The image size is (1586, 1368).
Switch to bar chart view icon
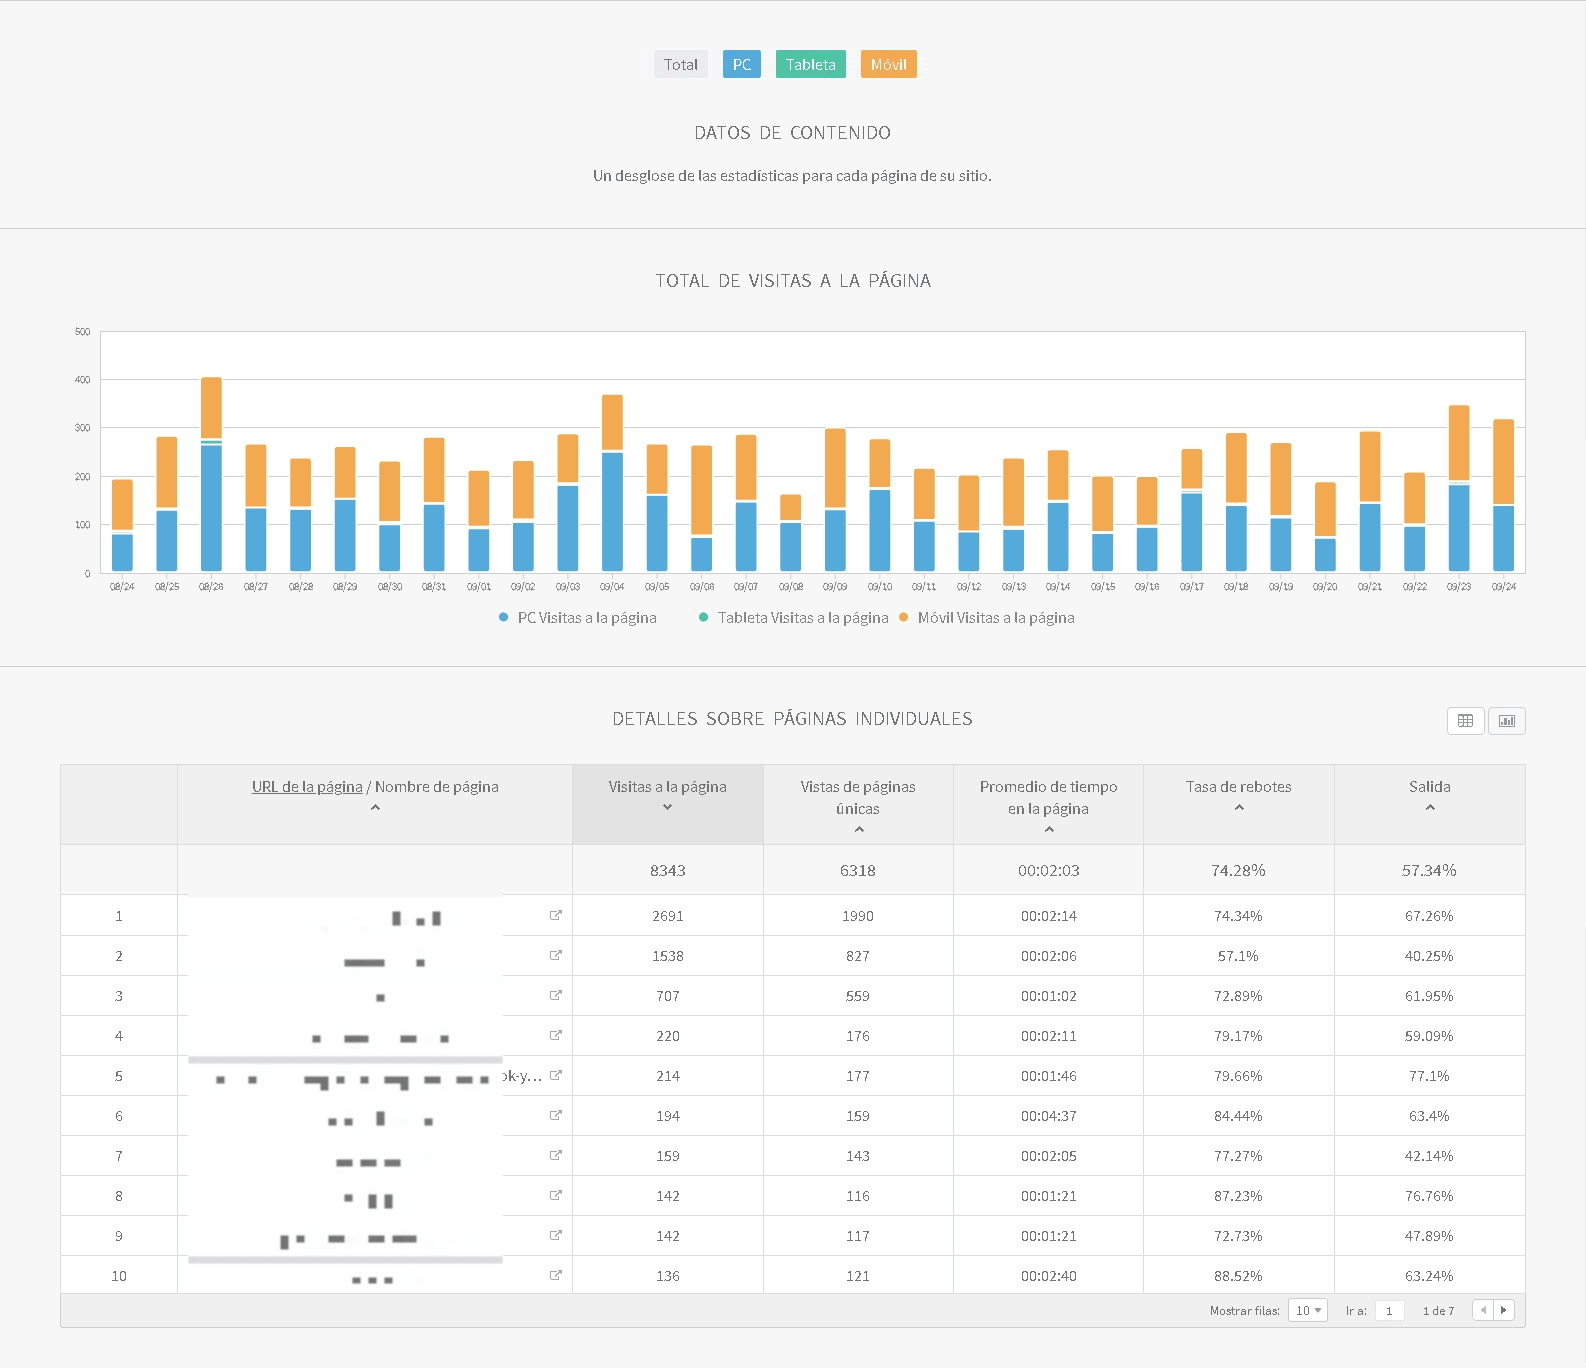coord(1506,721)
